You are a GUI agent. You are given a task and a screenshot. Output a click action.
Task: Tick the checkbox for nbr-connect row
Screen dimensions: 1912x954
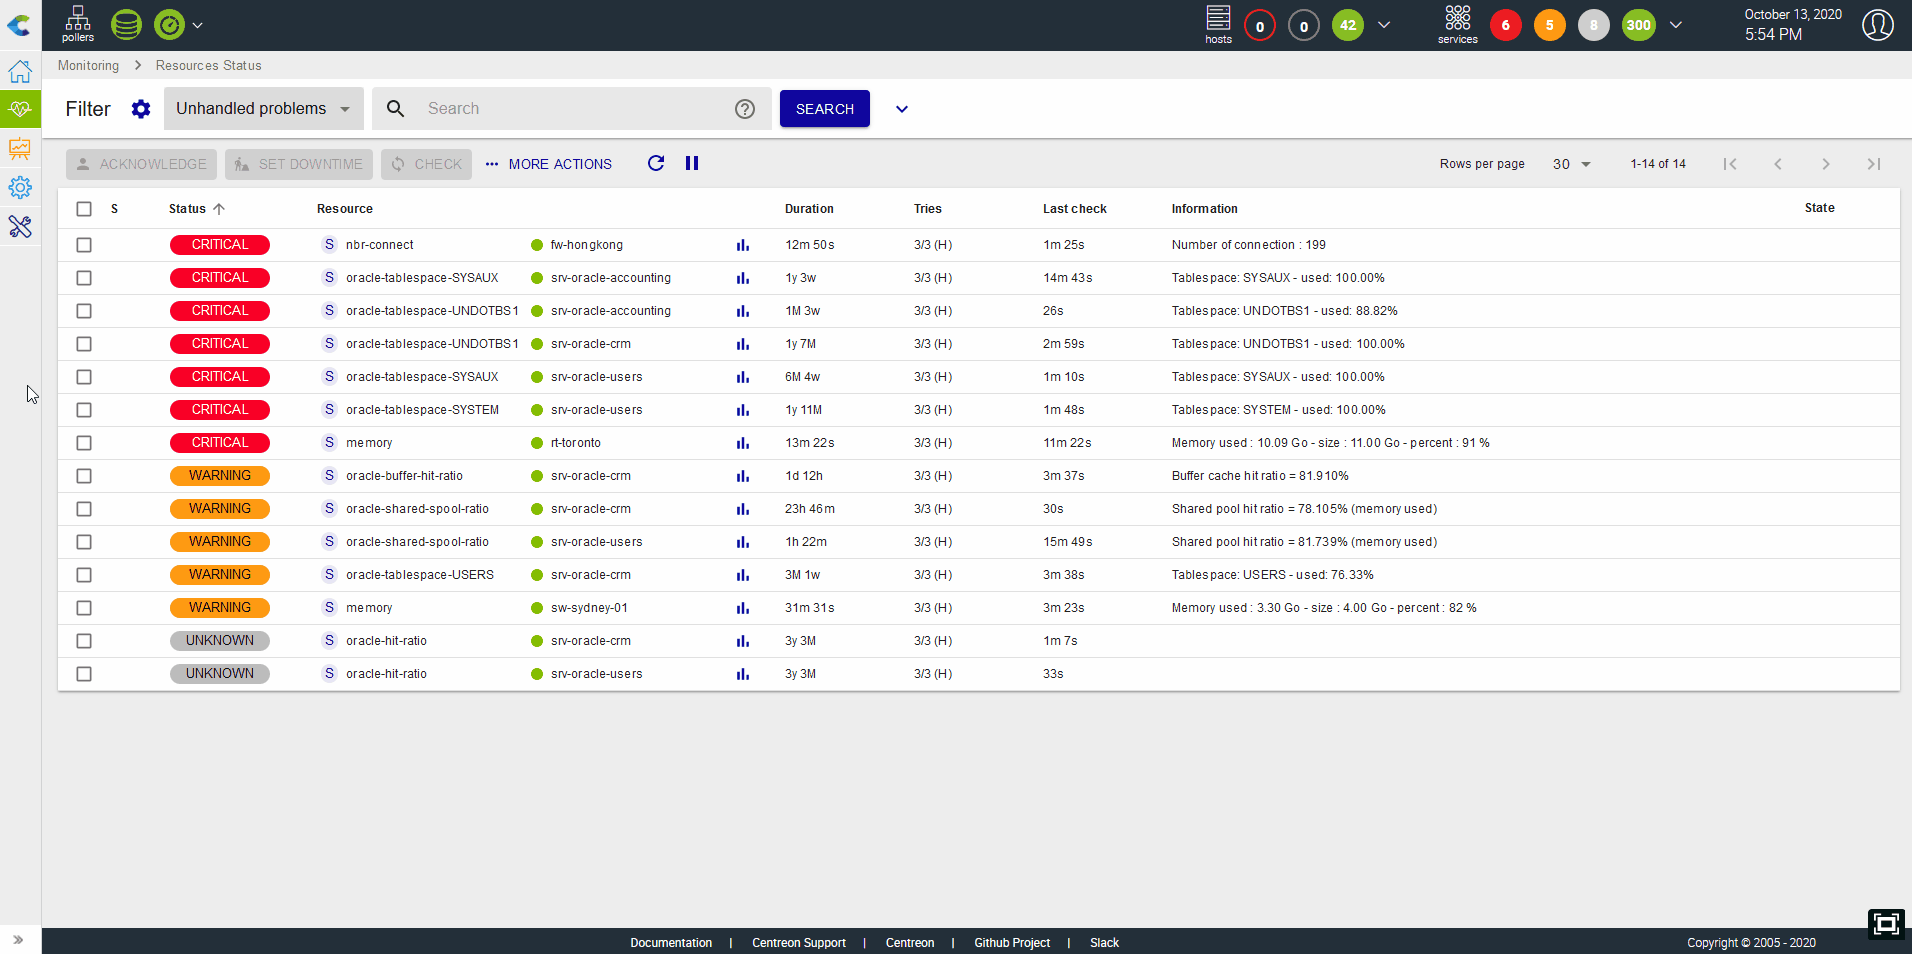84,245
